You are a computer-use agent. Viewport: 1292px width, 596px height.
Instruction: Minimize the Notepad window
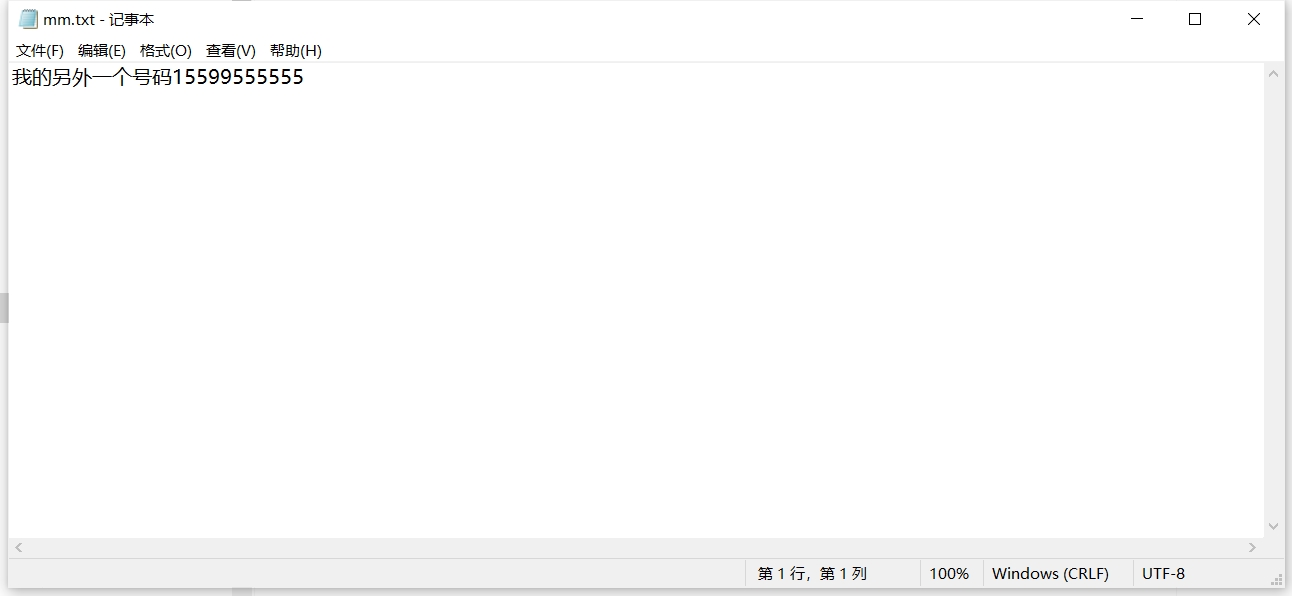(1137, 19)
